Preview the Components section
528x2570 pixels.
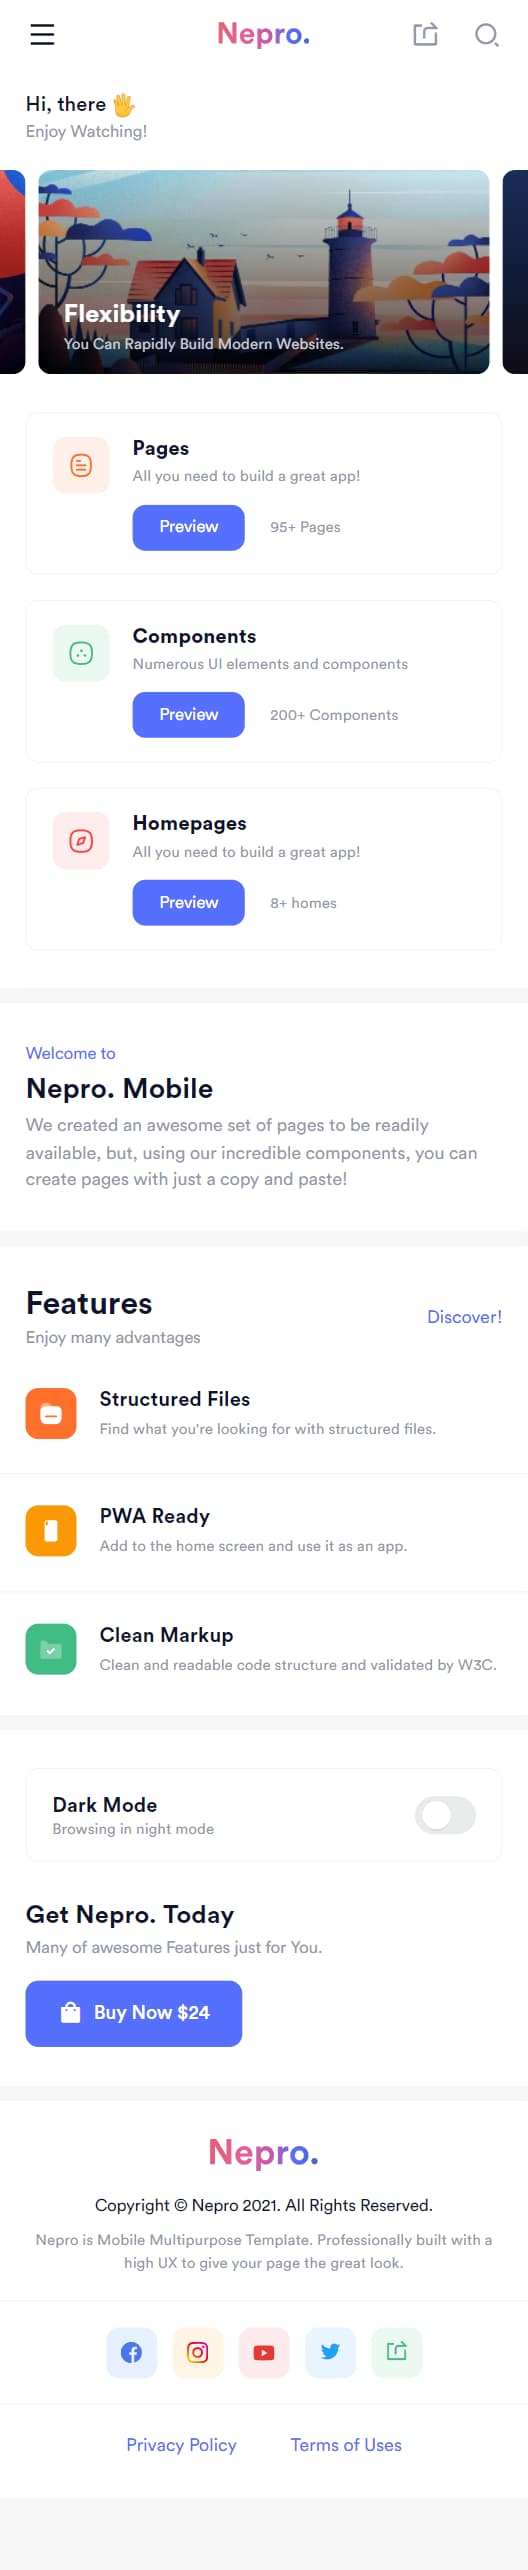tap(189, 714)
